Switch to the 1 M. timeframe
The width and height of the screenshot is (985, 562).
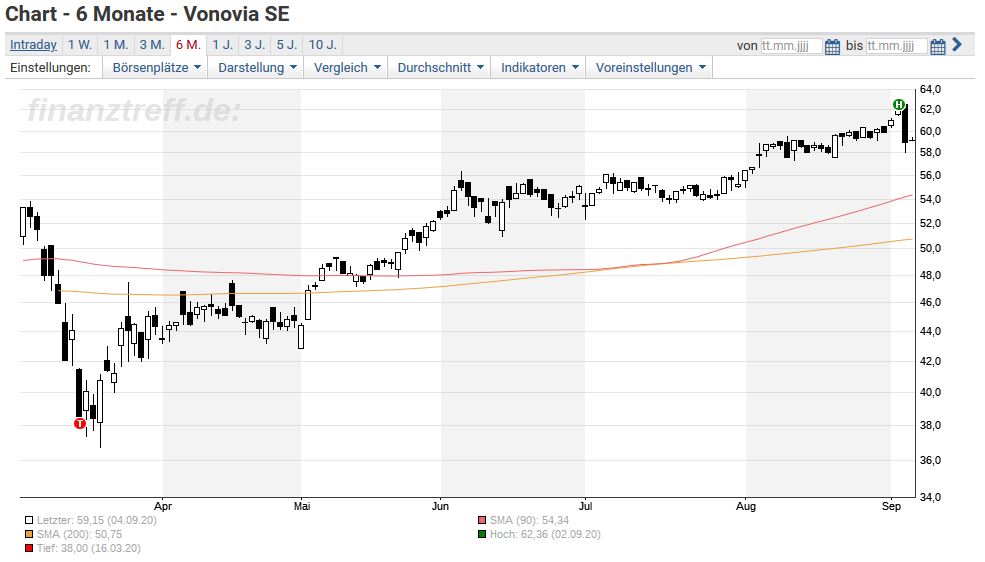pyautogui.click(x=116, y=45)
